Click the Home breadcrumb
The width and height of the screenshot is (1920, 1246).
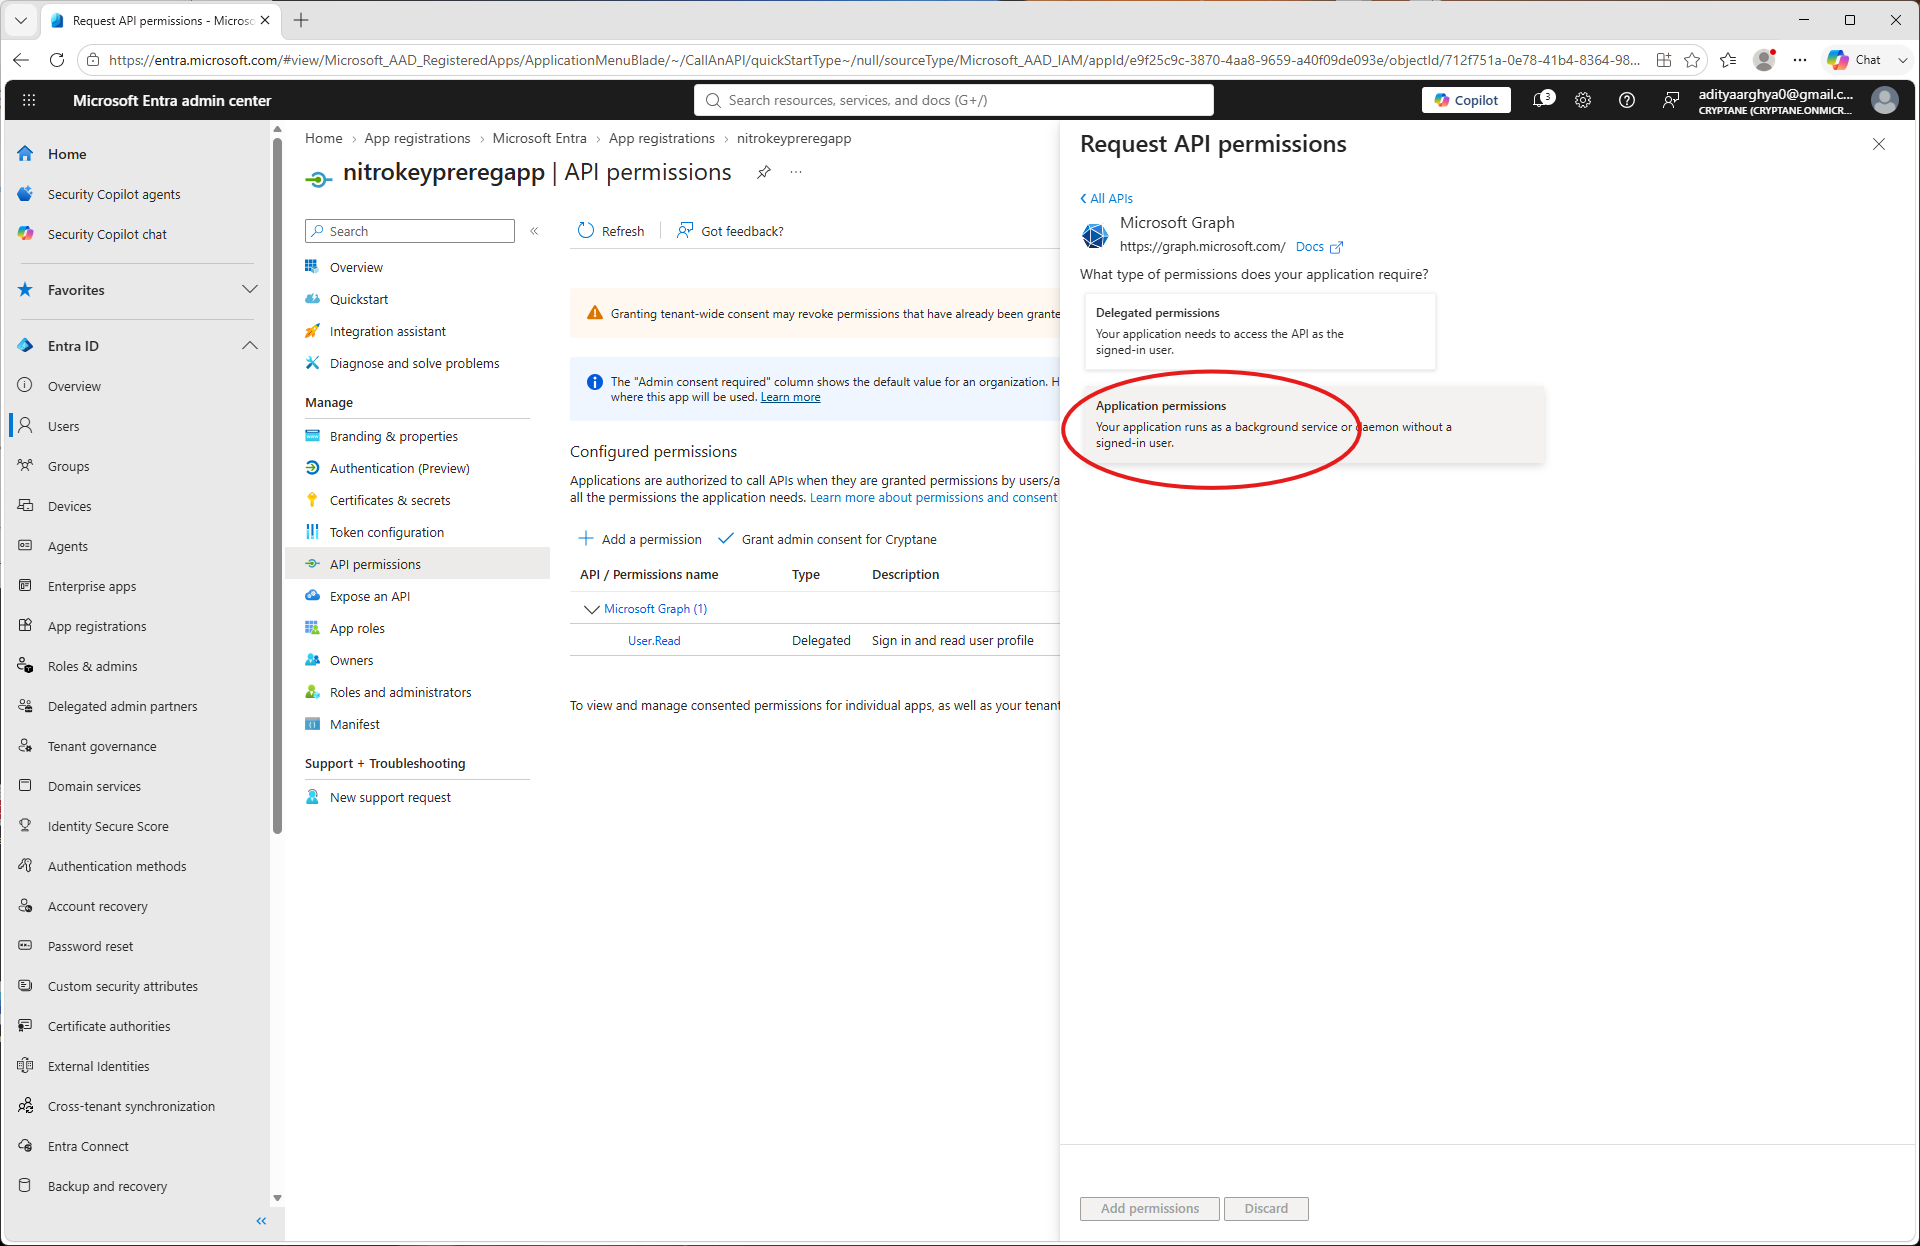click(324, 138)
